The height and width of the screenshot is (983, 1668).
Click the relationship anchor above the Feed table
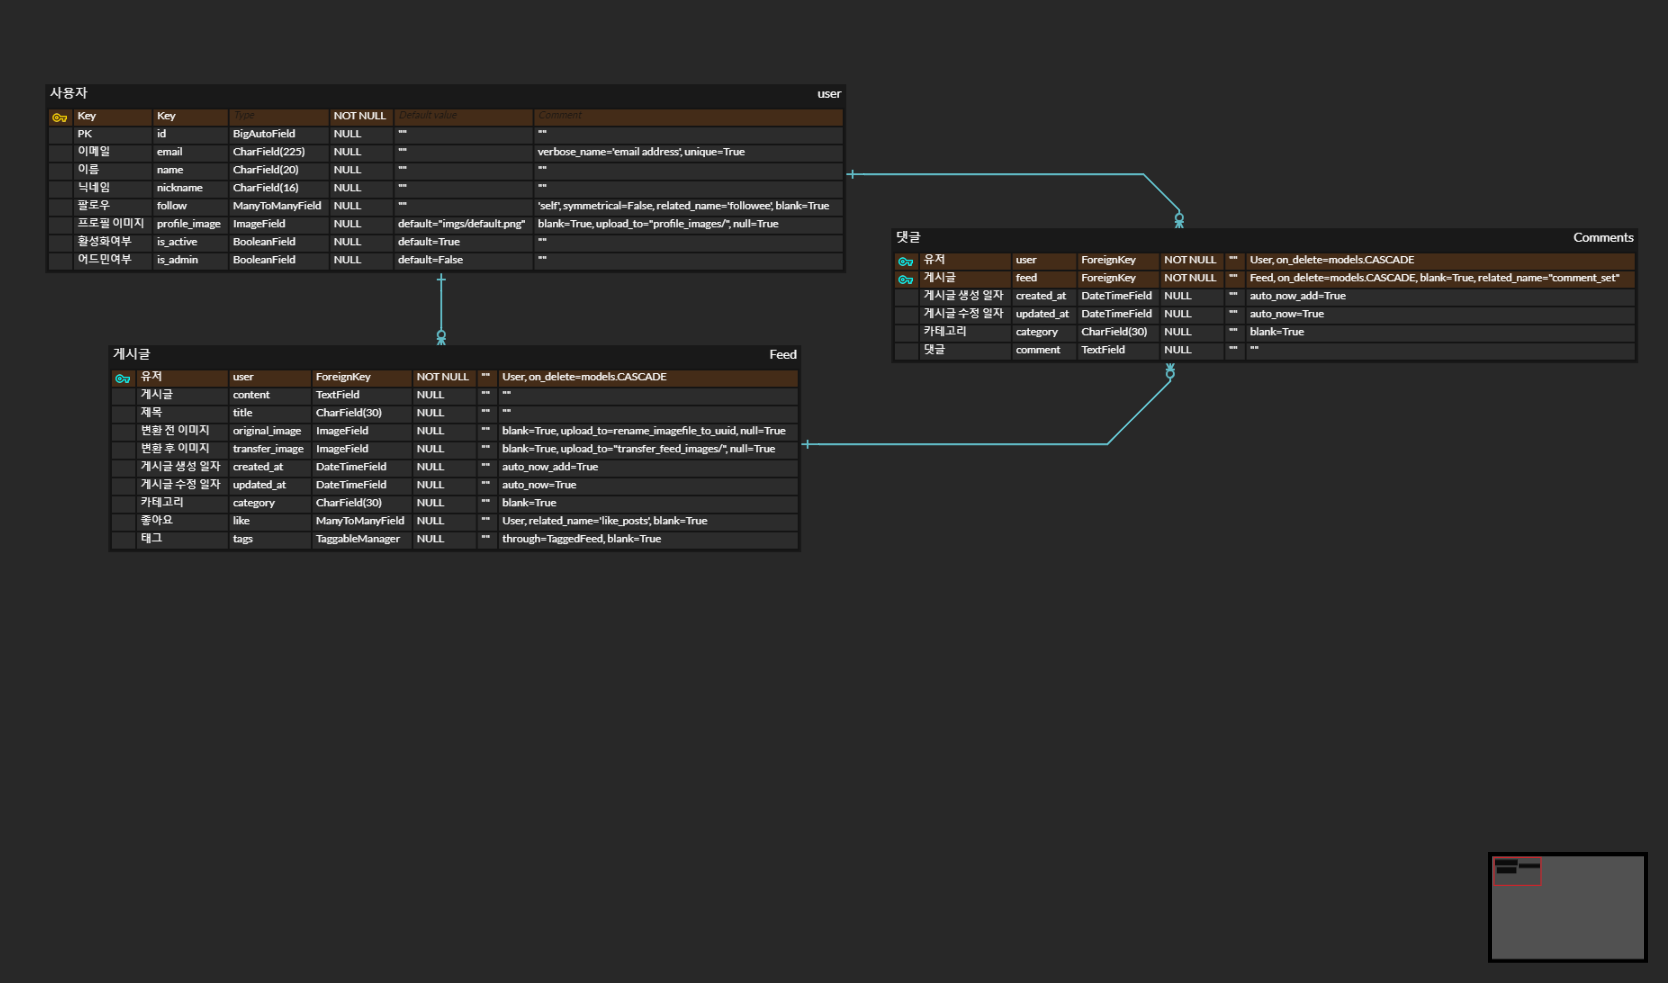[440, 337]
